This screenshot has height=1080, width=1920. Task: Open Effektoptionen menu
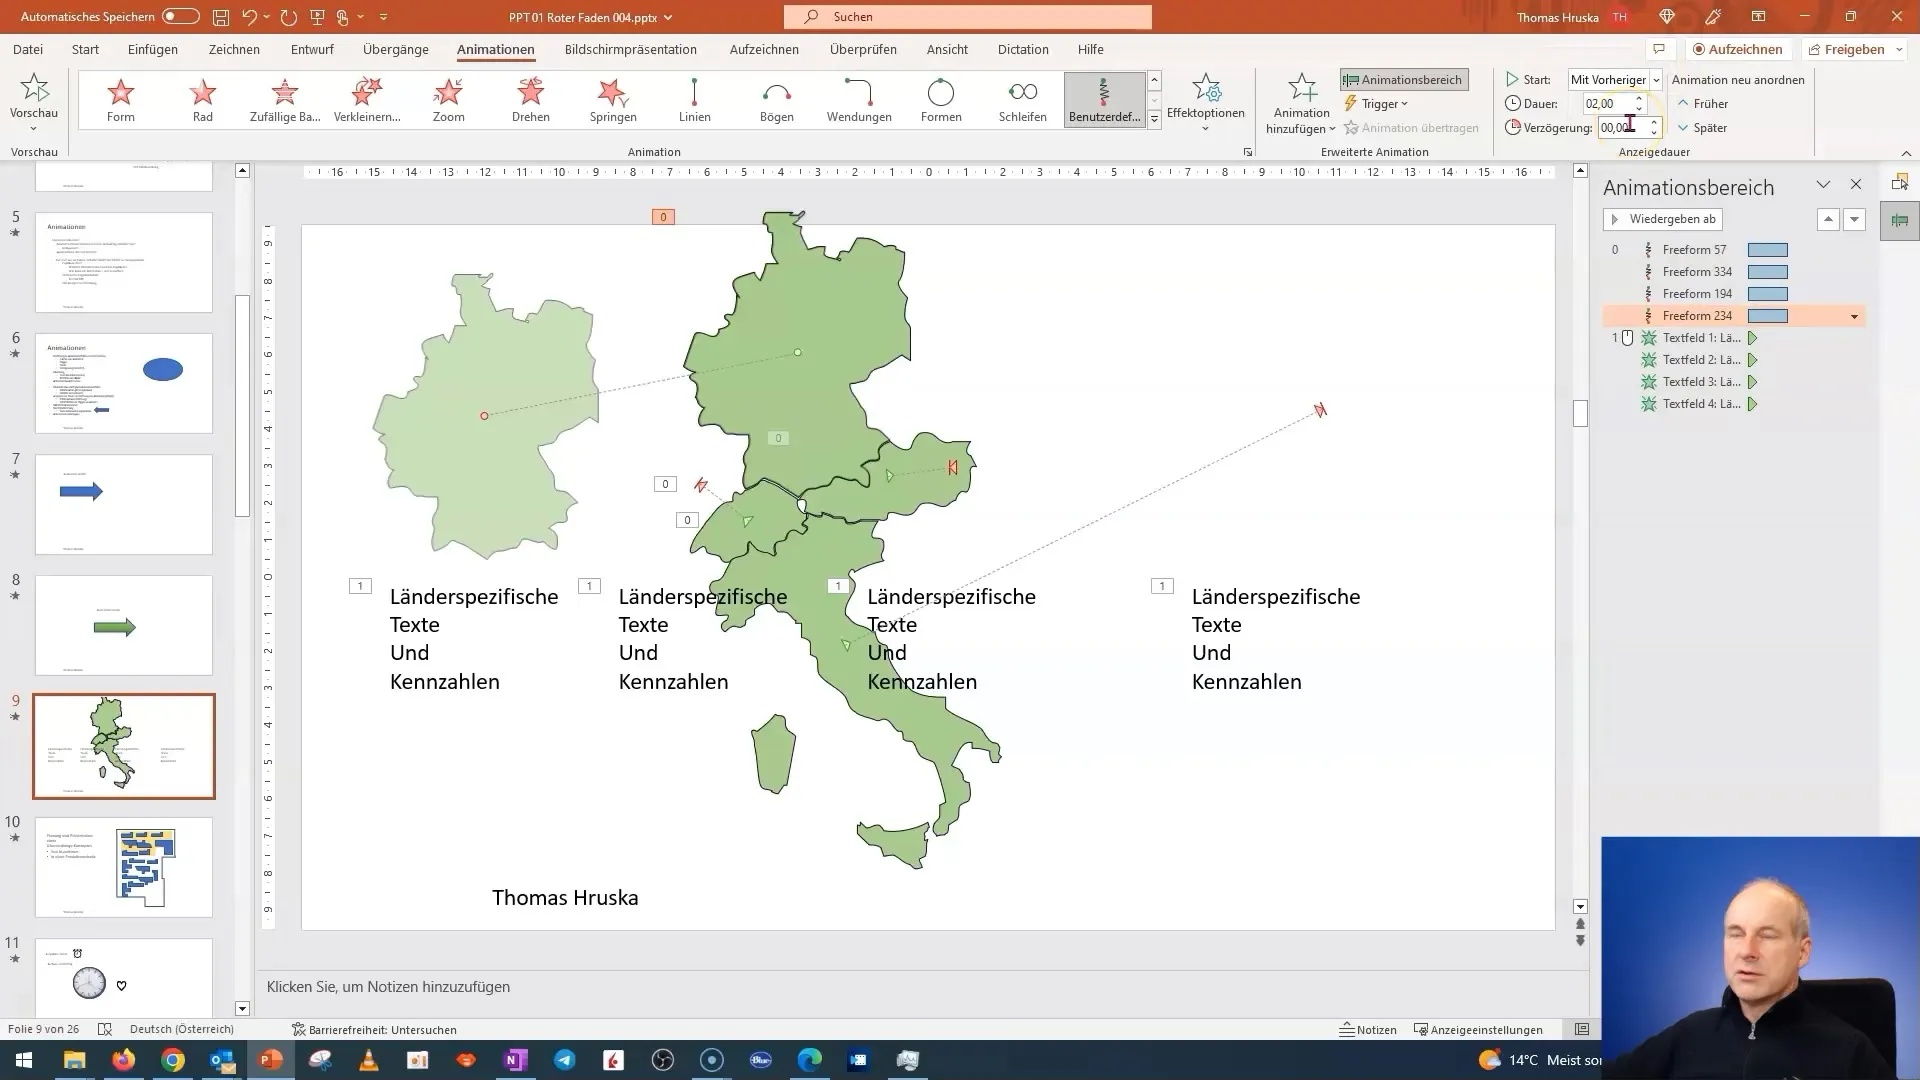tap(1206, 103)
